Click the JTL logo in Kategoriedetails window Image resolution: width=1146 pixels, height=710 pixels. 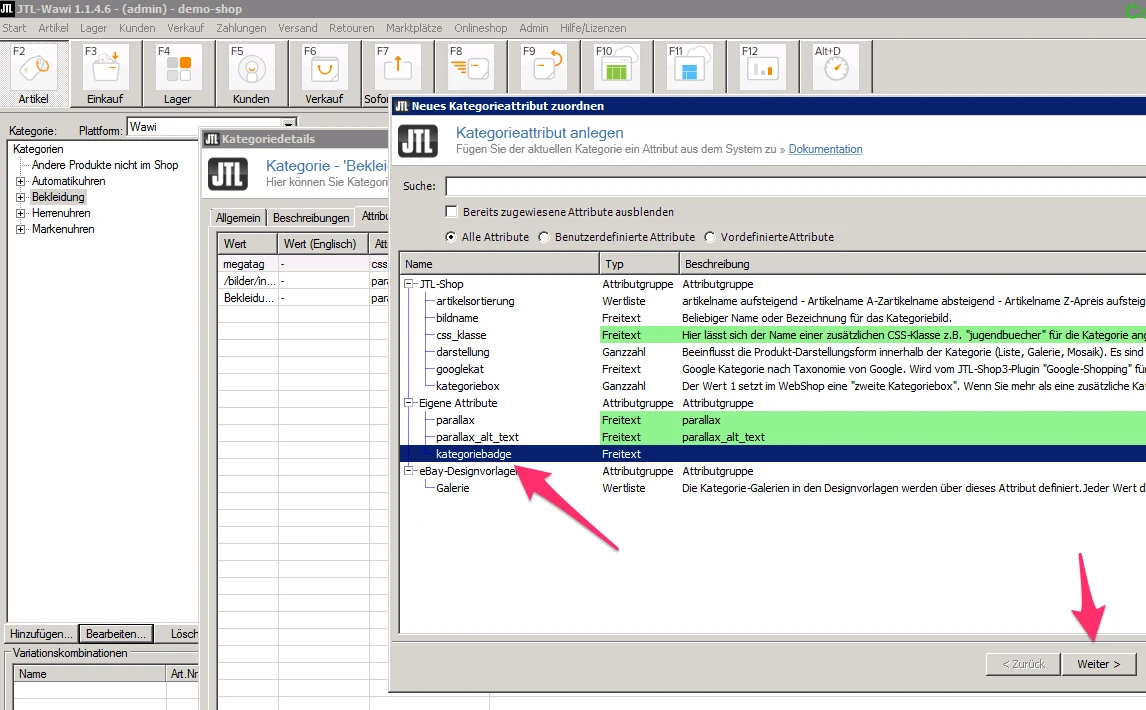tap(228, 174)
